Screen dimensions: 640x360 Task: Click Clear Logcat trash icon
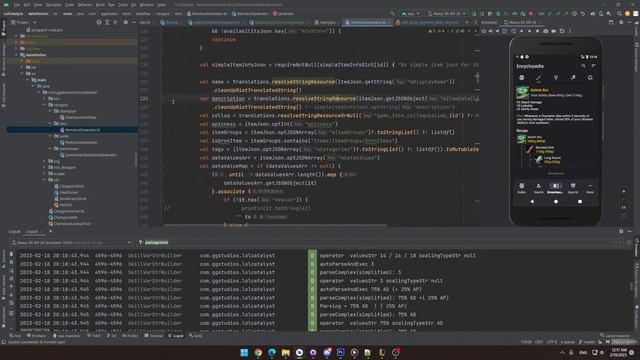pyautogui.click(x=11, y=254)
